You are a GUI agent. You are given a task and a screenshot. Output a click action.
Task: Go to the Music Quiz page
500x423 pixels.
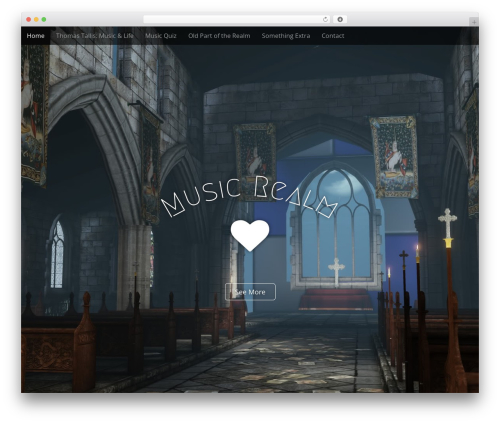(x=161, y=36)
